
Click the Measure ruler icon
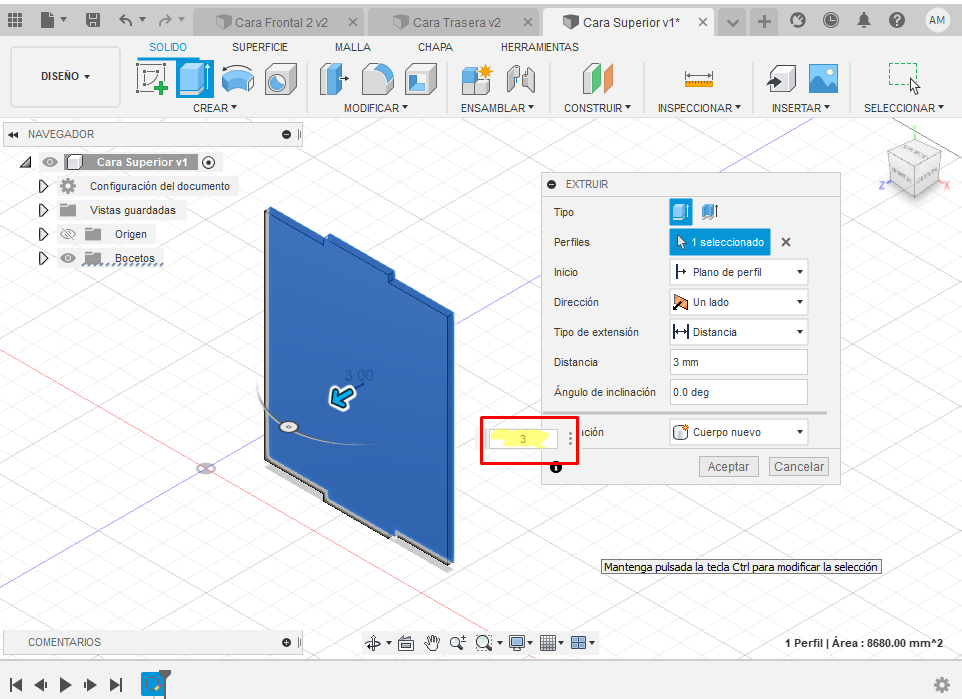(x=698, y=79)
